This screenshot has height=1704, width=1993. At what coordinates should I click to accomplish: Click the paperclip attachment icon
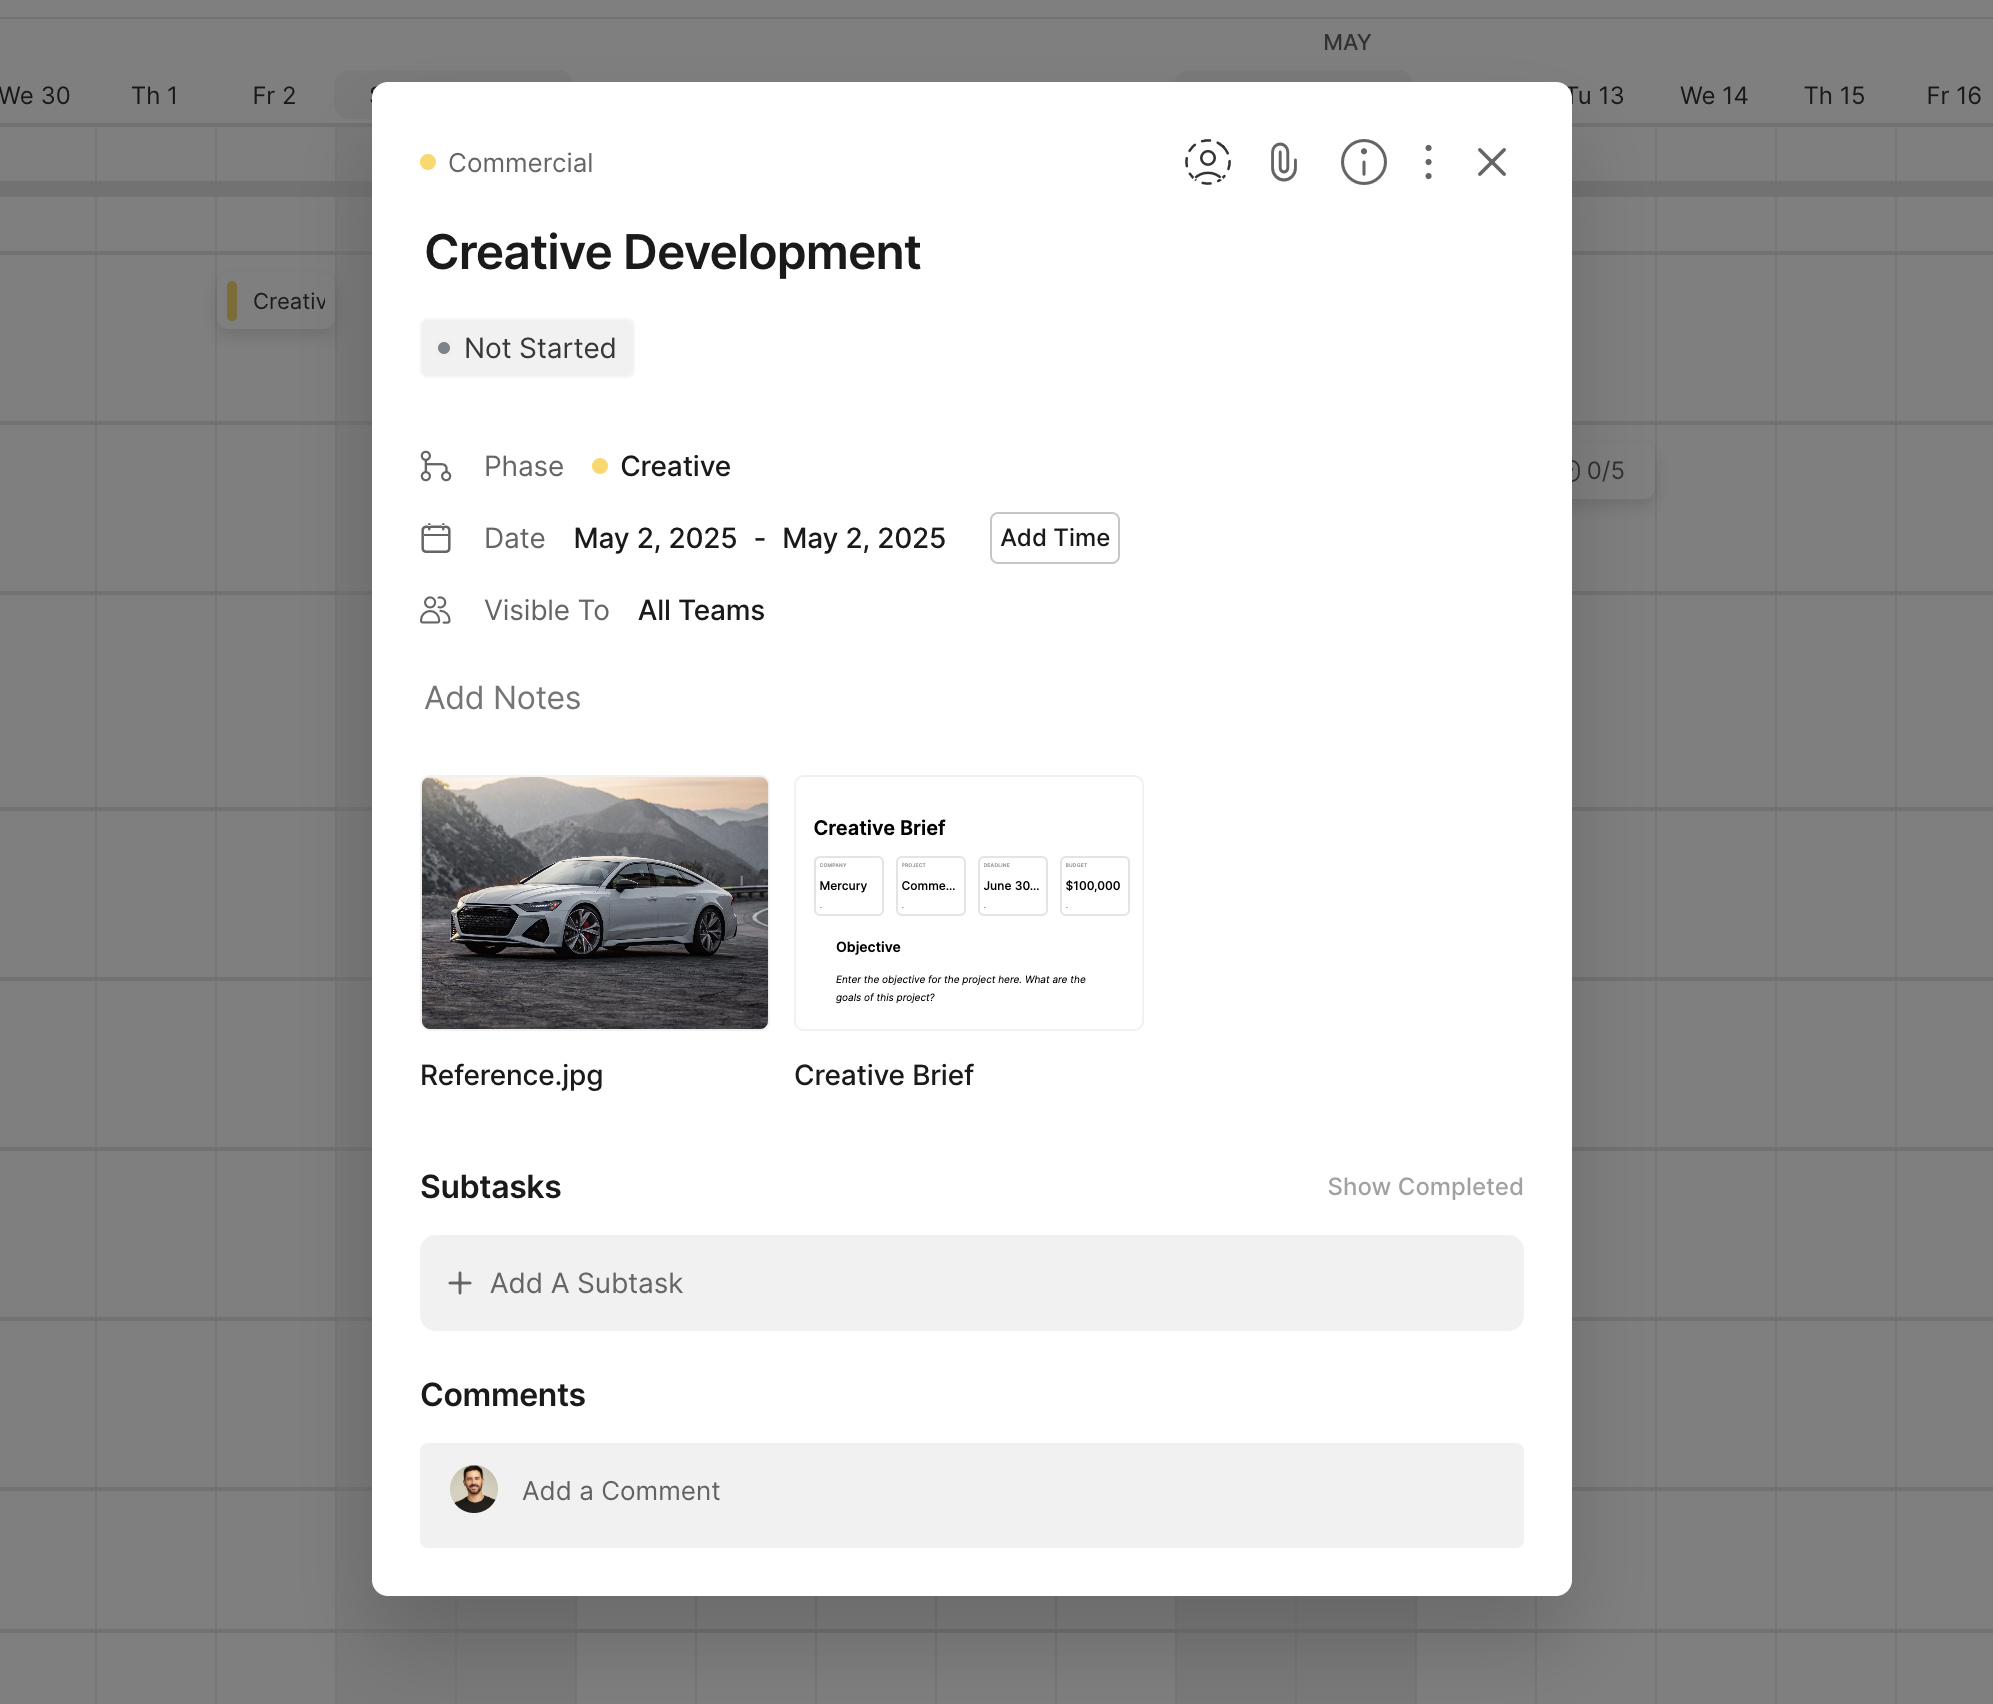[1283, 162]
